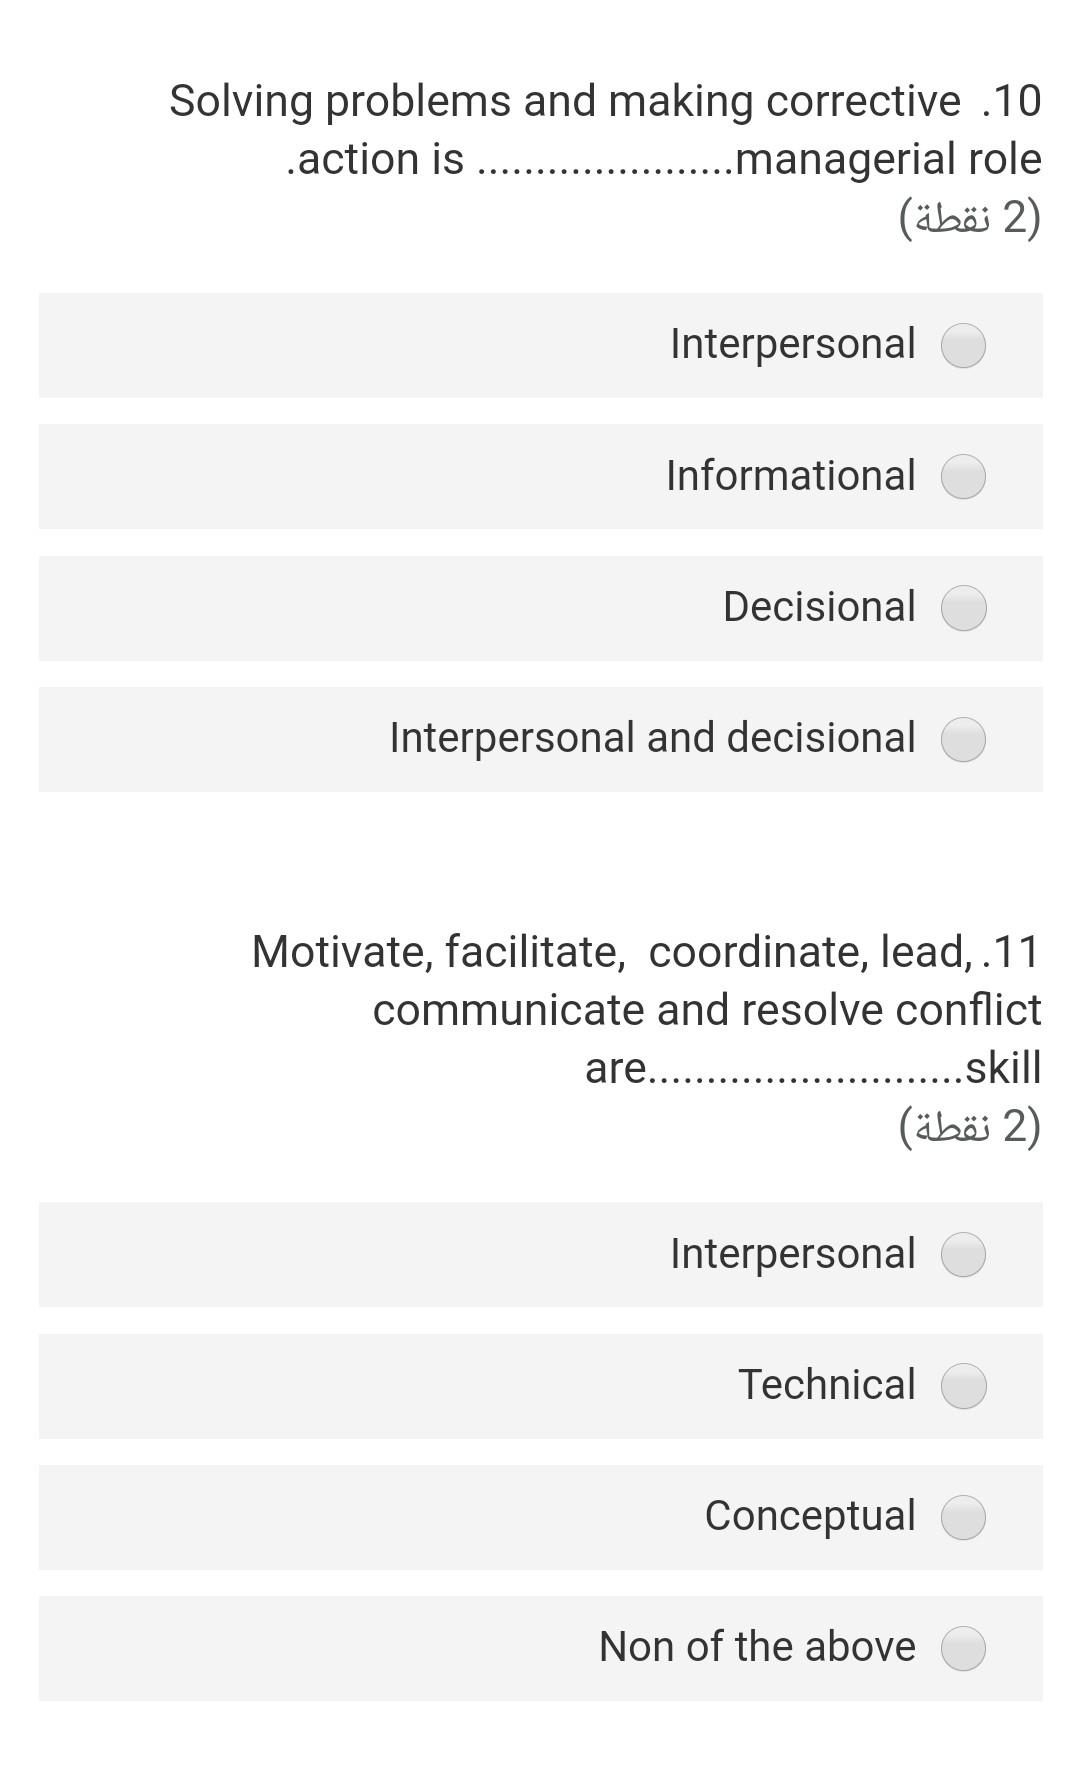
Task: Click the Technical answer row
Action: [540, 1387]
